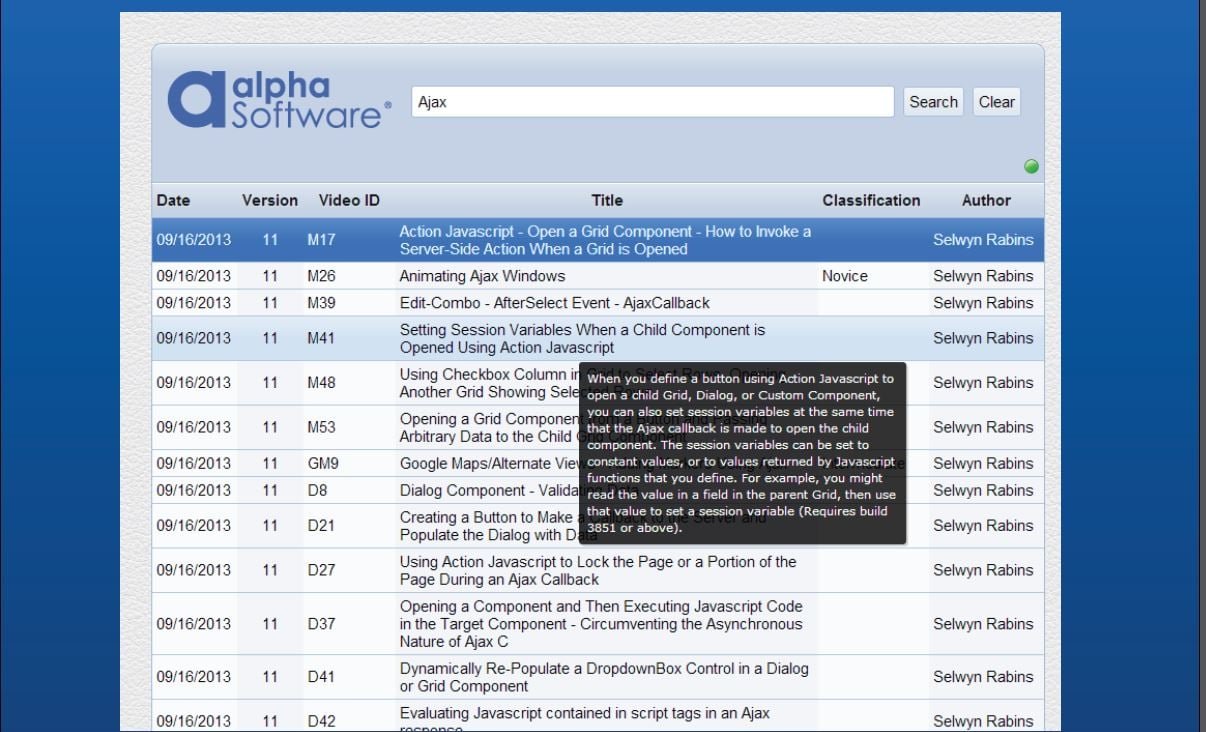Screen dimensions: 1206x732
Task: Click the Classification column header
Action: [871, 200]
